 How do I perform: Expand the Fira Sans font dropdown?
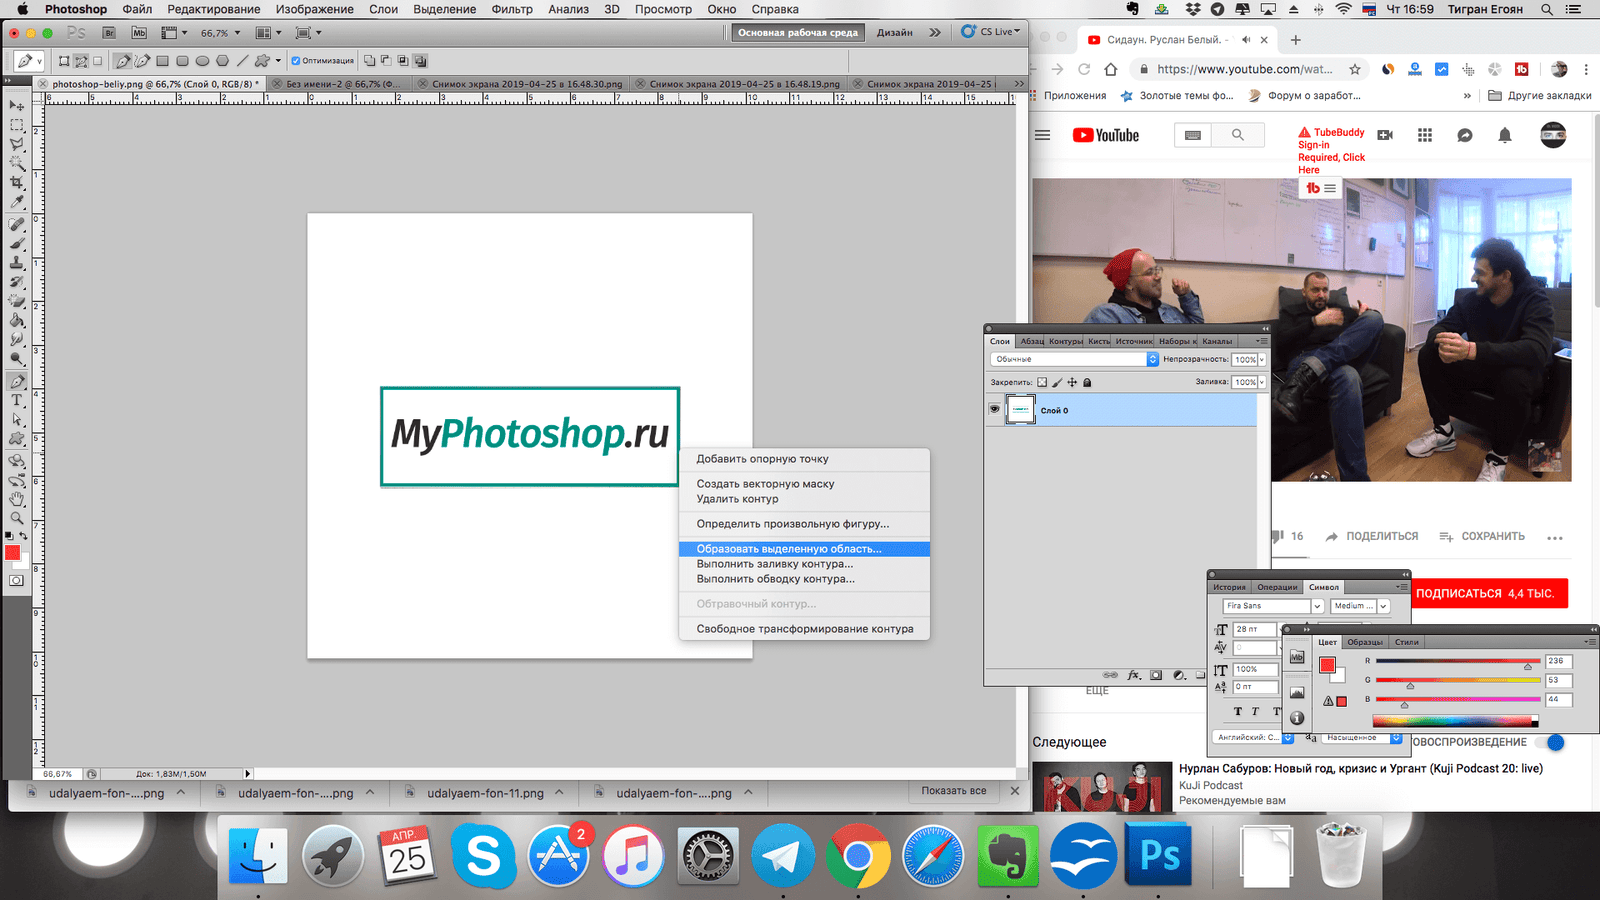click(x=1317, y=606)
